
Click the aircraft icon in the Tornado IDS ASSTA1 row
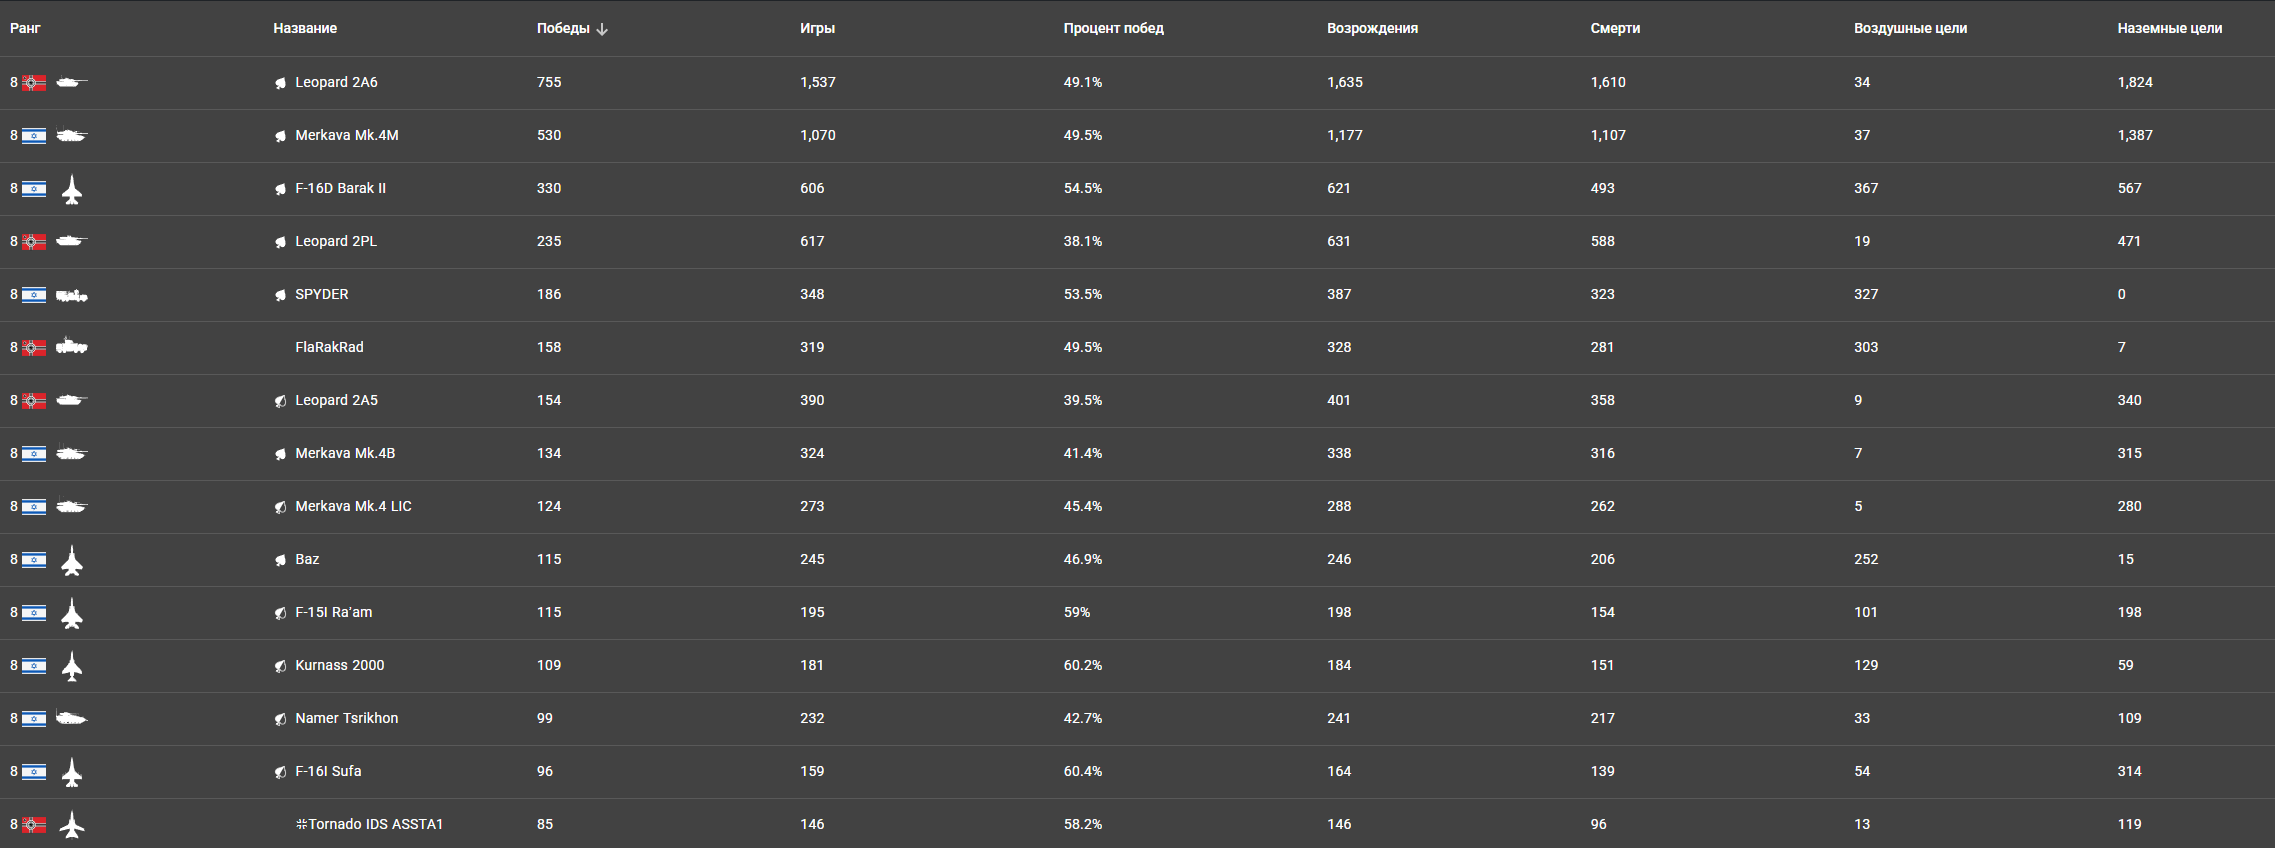72,825
